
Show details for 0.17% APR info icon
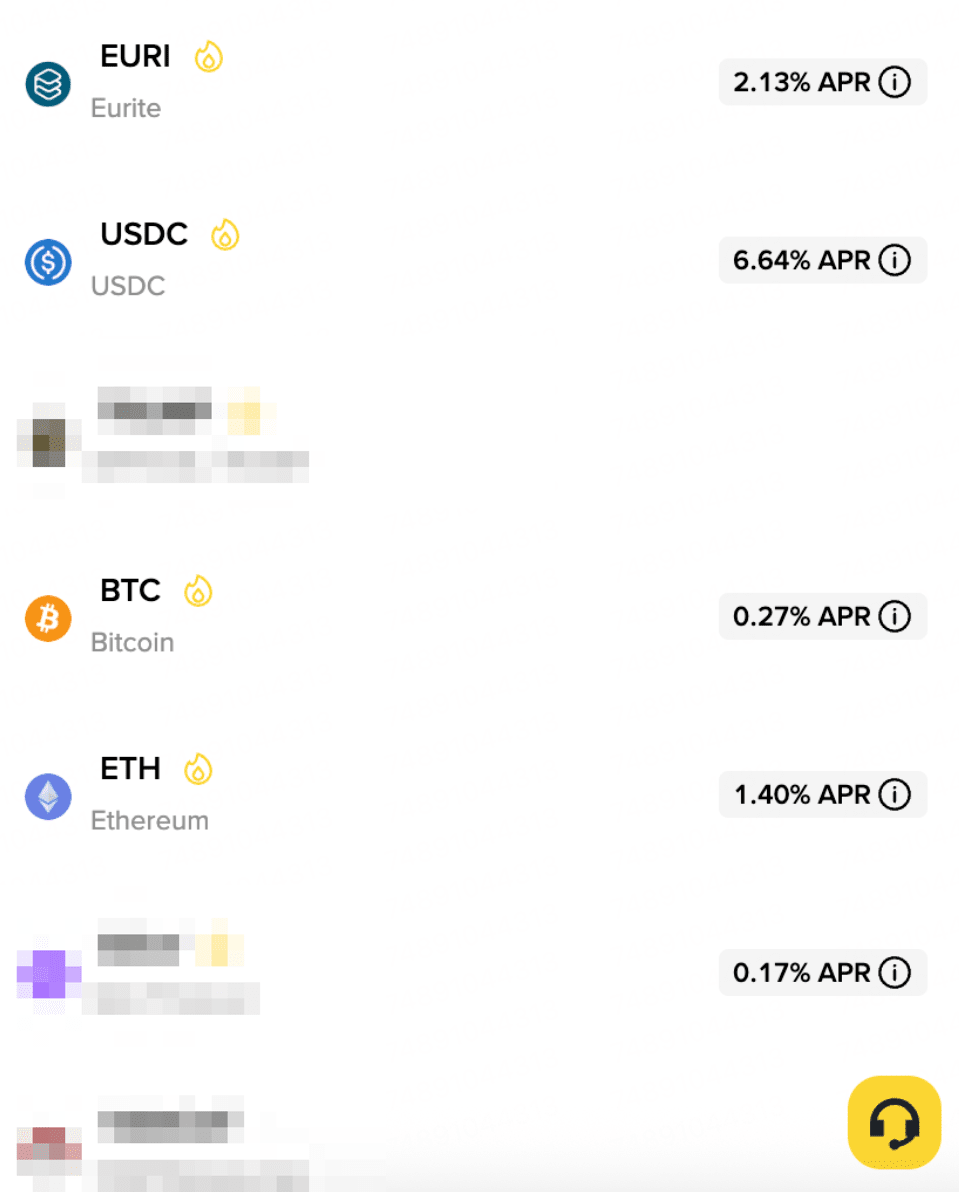point(894,973)
